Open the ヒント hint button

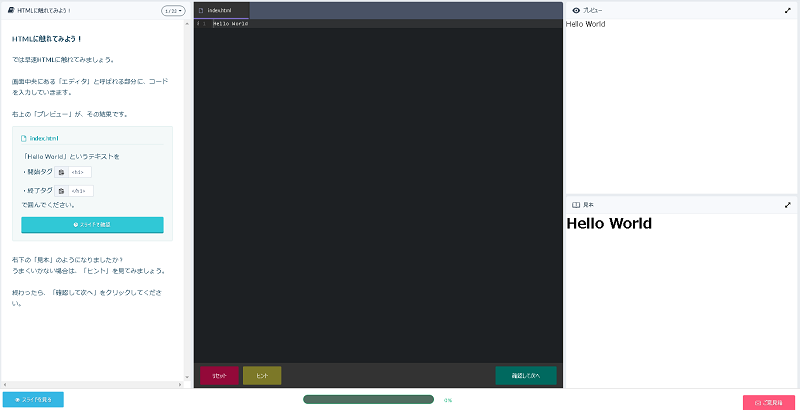coord(262,376)
